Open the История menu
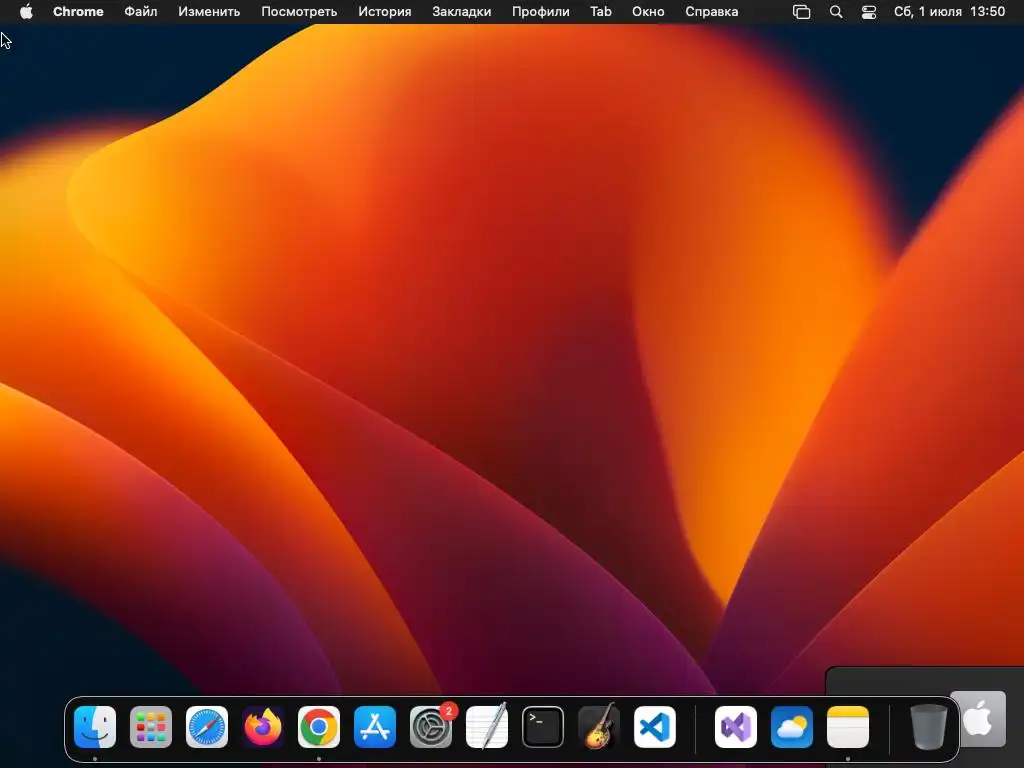This screenshot has width=1024, height=768. point(385,12)
